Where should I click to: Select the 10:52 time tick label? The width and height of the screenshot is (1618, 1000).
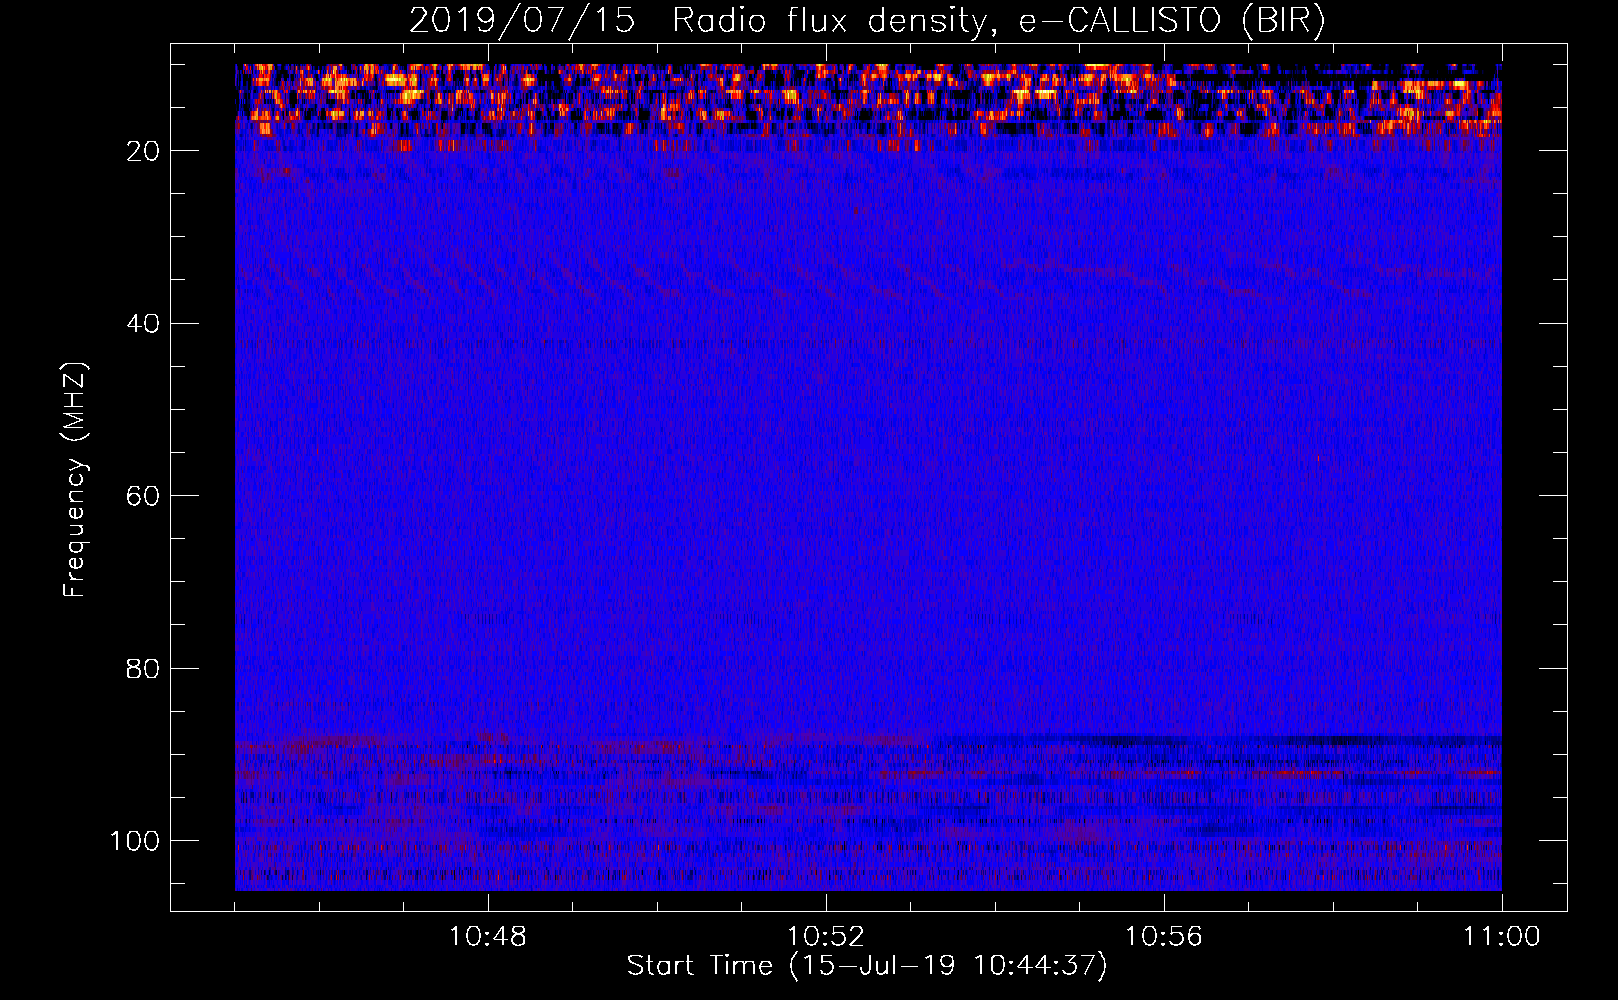[825, 937]
